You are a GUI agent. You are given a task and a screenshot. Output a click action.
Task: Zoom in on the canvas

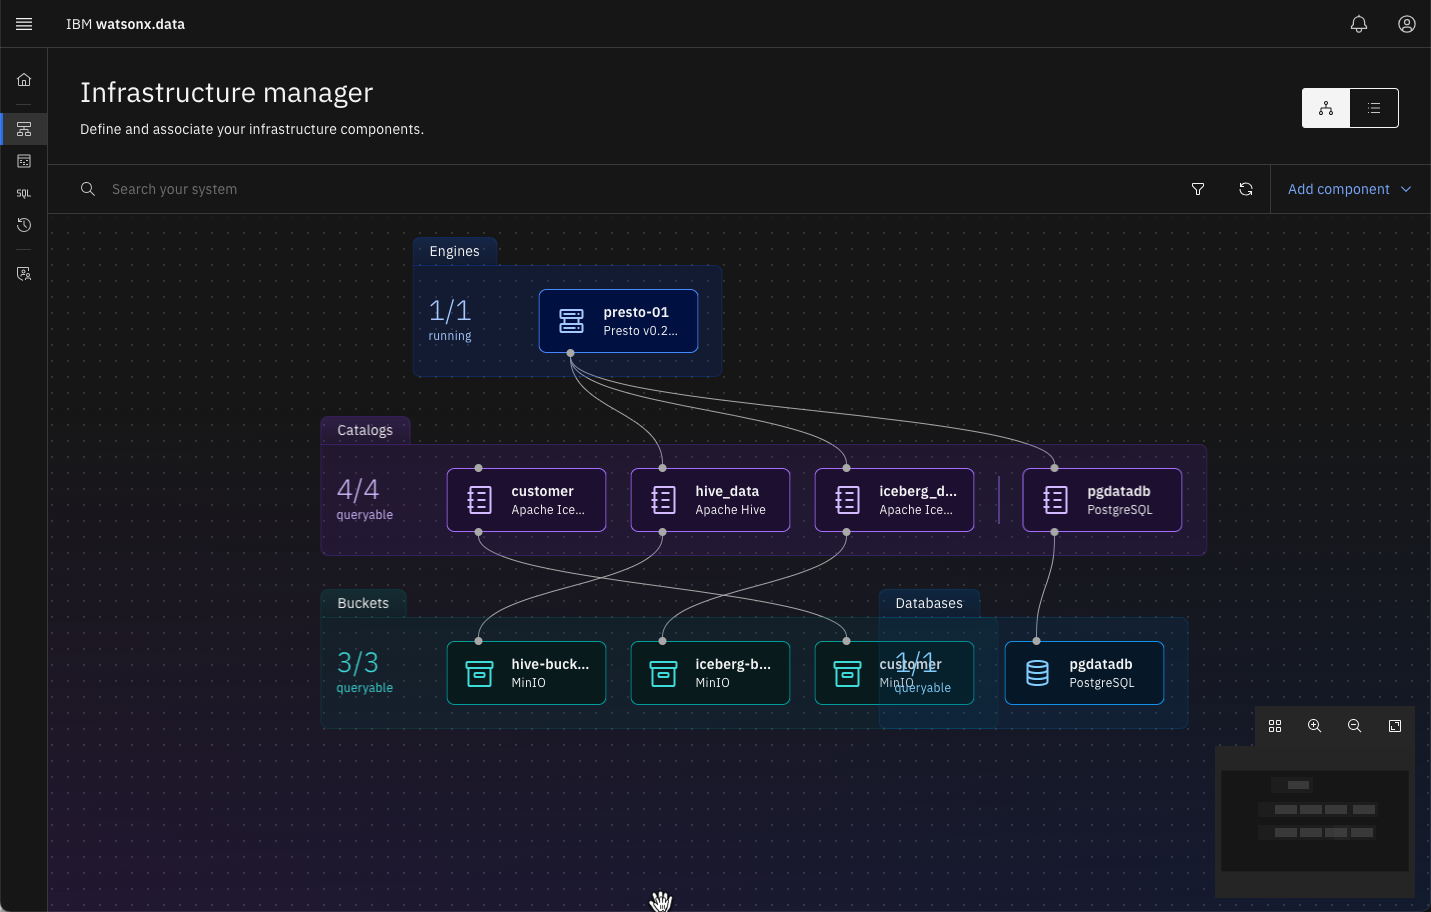(x=1315, y=726)
